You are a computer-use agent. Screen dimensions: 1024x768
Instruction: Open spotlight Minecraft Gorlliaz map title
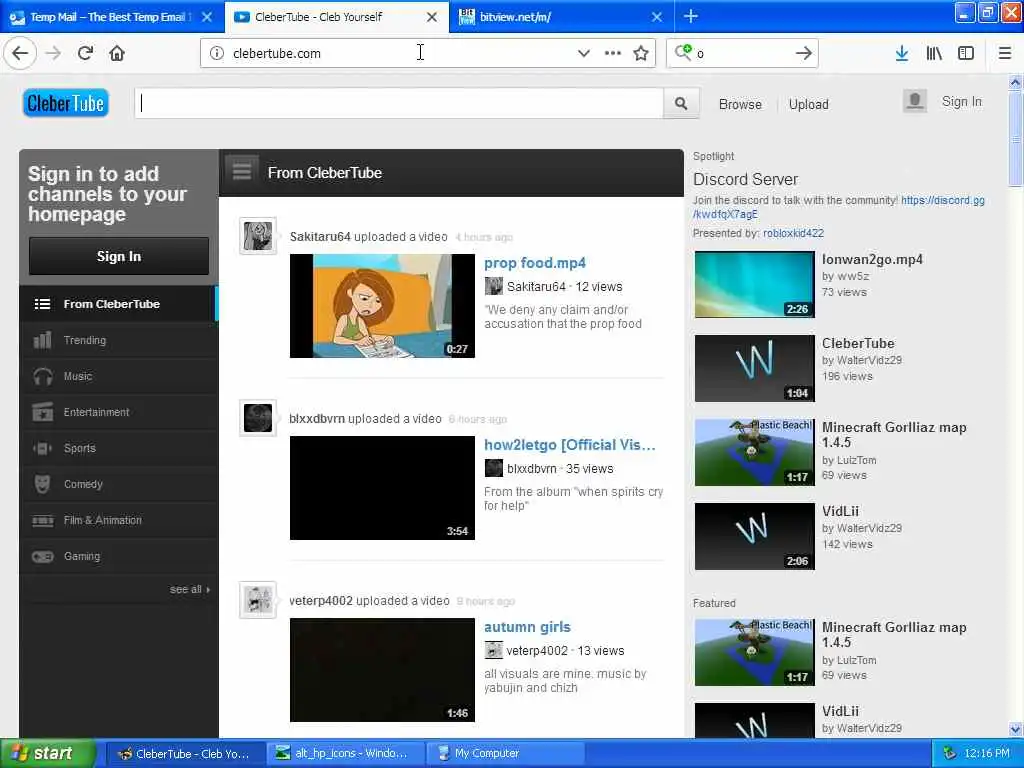click(x=894, y=434)
